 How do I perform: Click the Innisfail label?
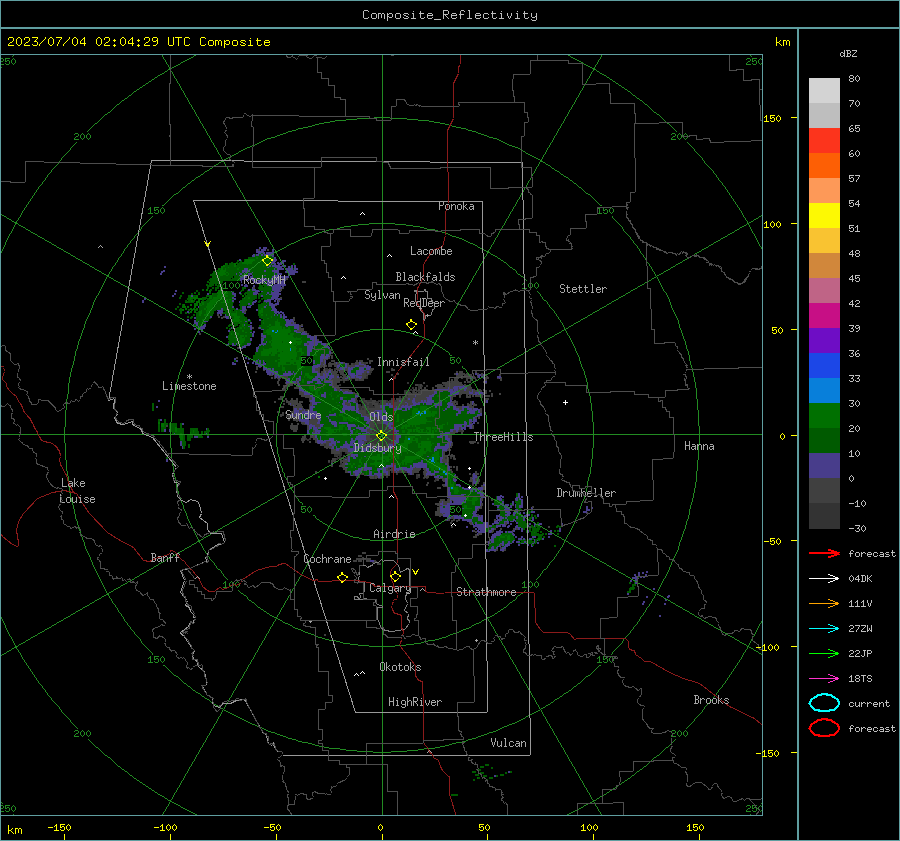point(403,362)
